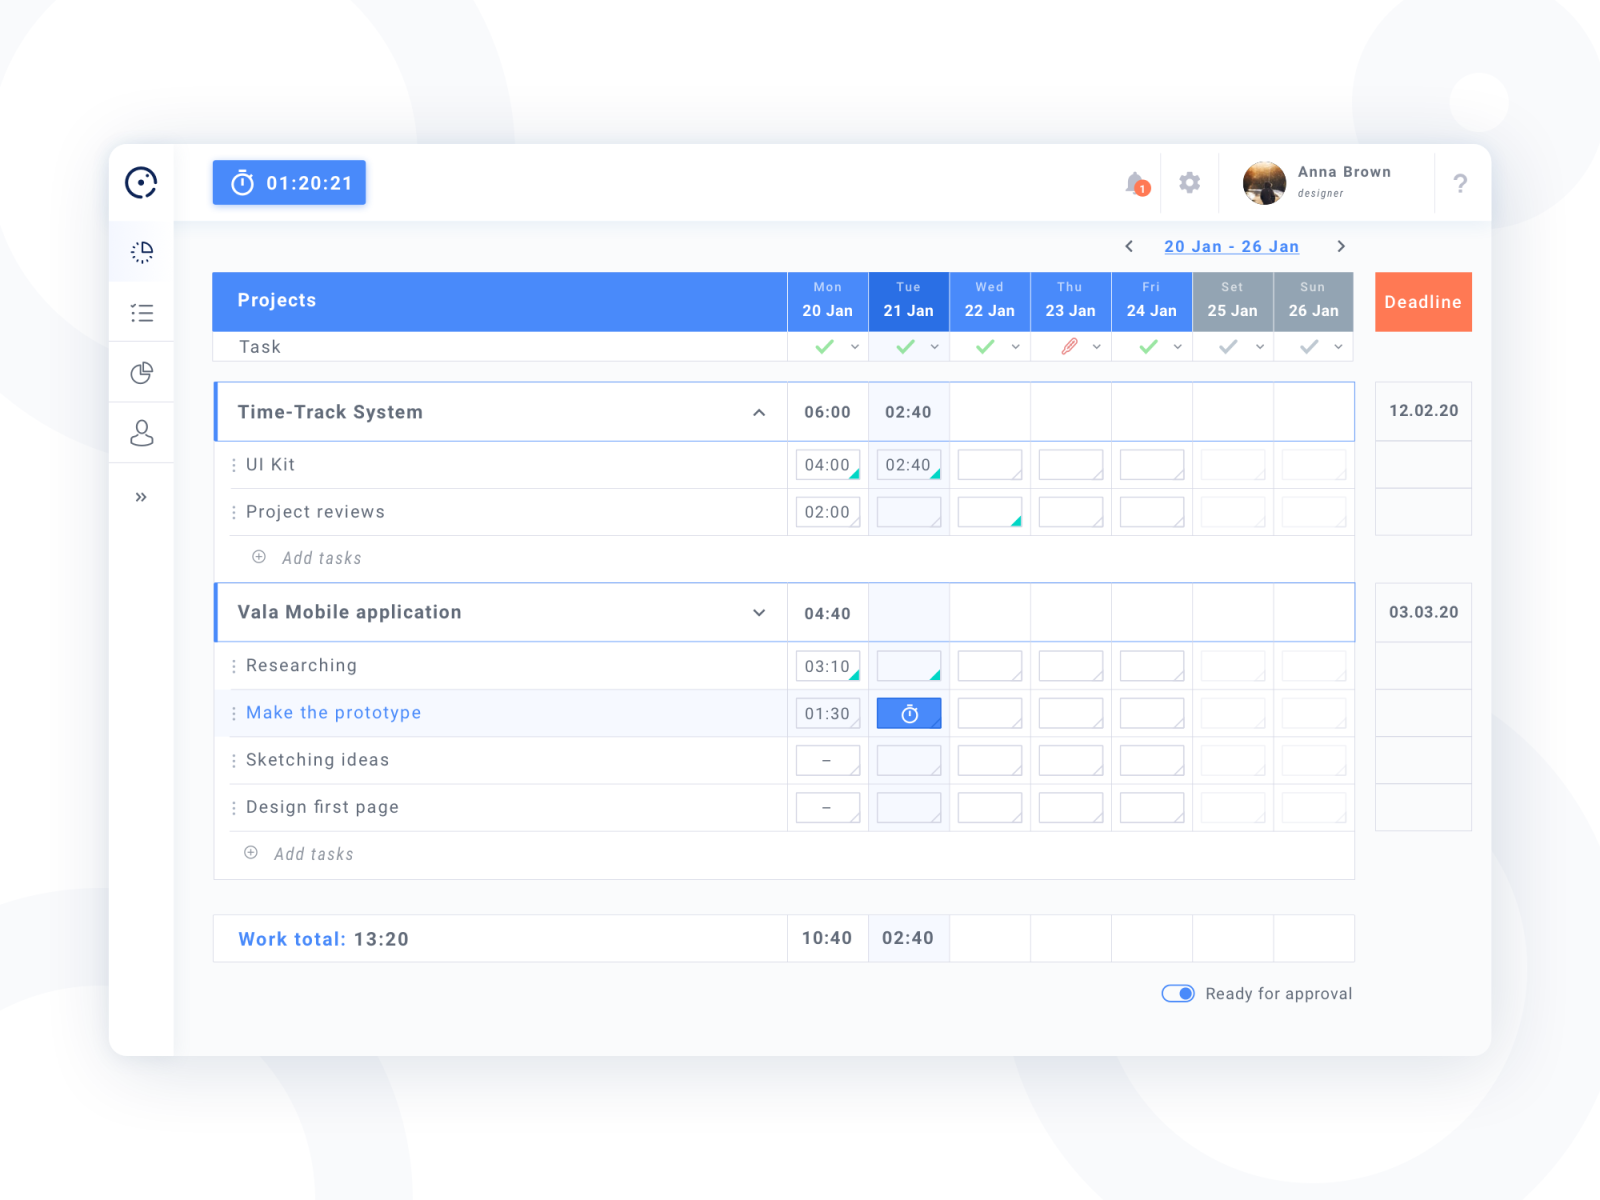Select the Make the prototype task
1600x1200 pixels.
[333, 712]
